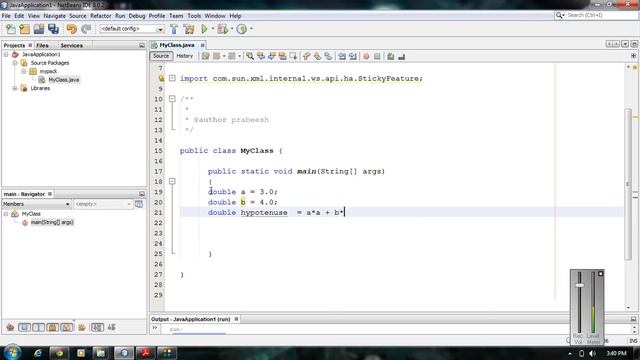Click the red Start Macro Recording icon
This screenshot has width=640, height=360.
pyautogui.click(x=366, y=56)
